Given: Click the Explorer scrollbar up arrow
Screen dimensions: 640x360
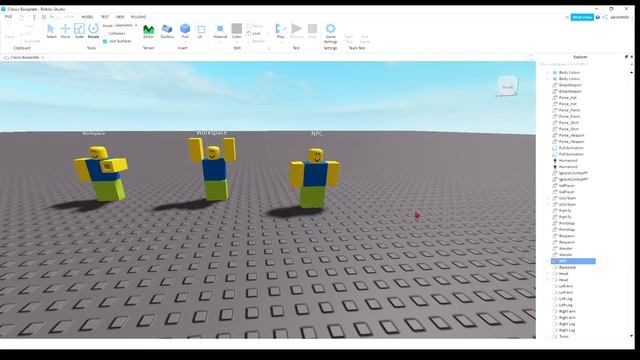Looking at the screenshot, I should coord(632,72).
